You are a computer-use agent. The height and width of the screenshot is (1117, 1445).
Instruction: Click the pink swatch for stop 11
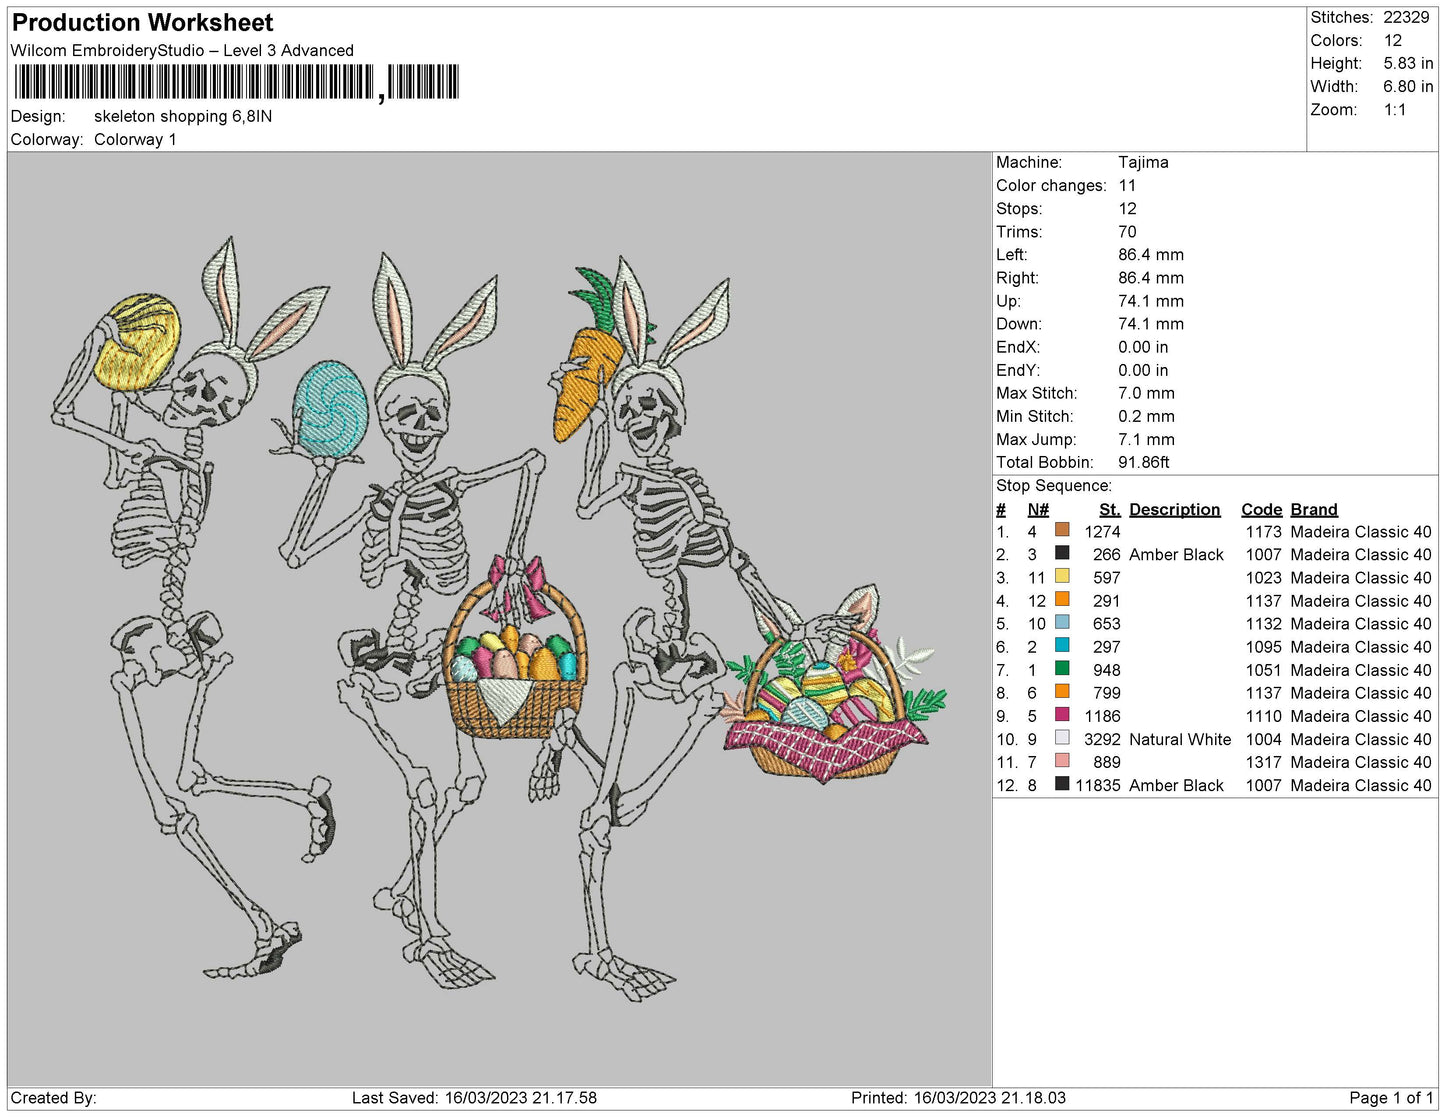pyautogui.click(x=1062, y=760)
